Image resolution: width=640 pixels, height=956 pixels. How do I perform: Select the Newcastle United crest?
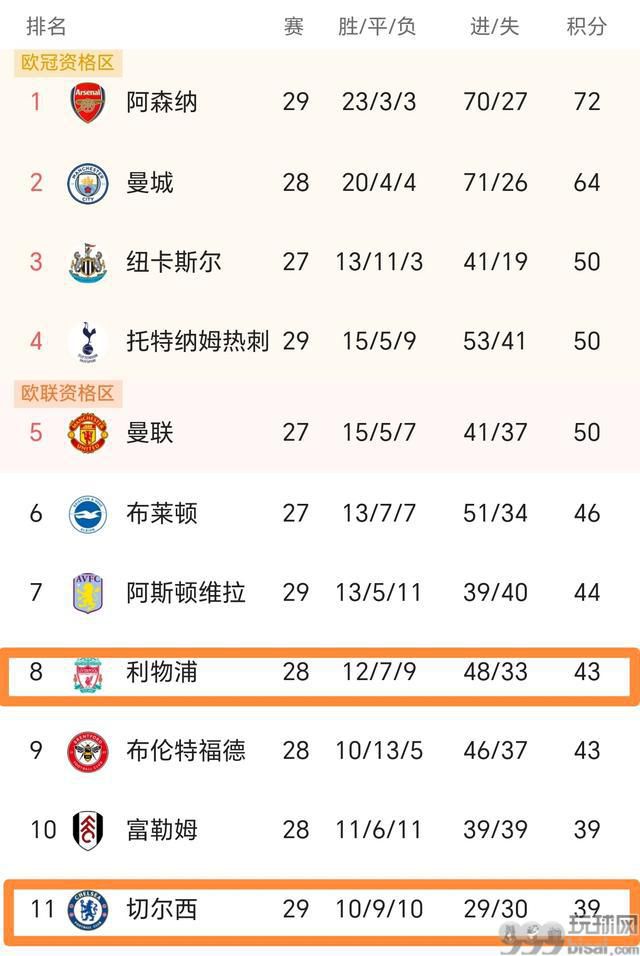88,262
